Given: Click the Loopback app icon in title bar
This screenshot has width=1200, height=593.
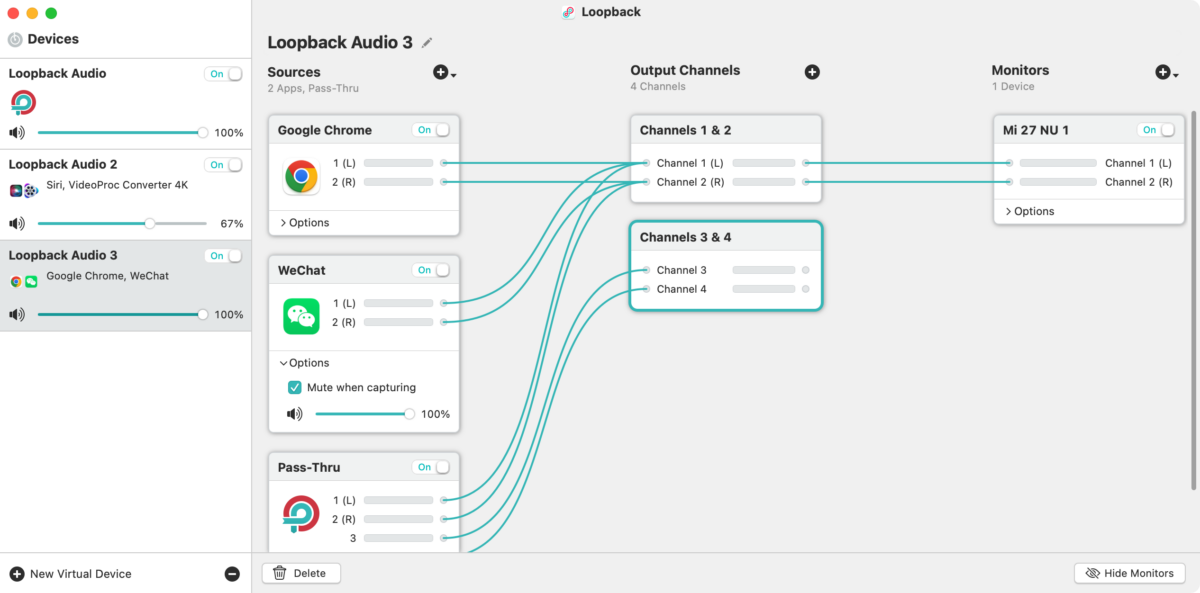Looking at the screenshot, I should [569, 12].
